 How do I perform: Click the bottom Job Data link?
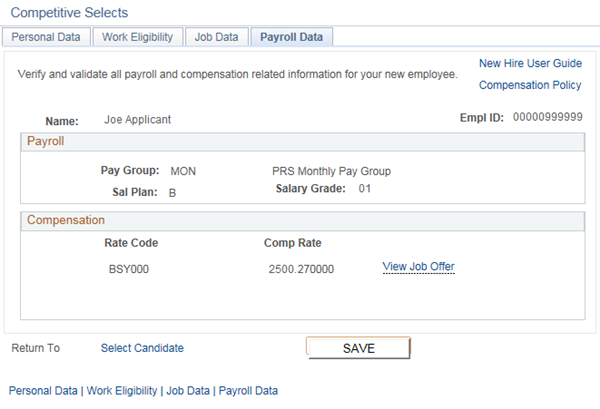[188, 391]
